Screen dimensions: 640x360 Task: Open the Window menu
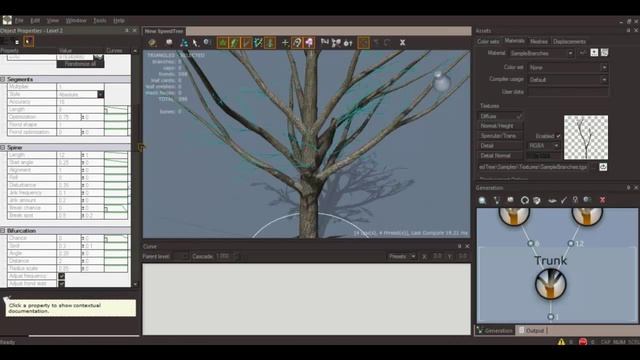pos(76,20)
